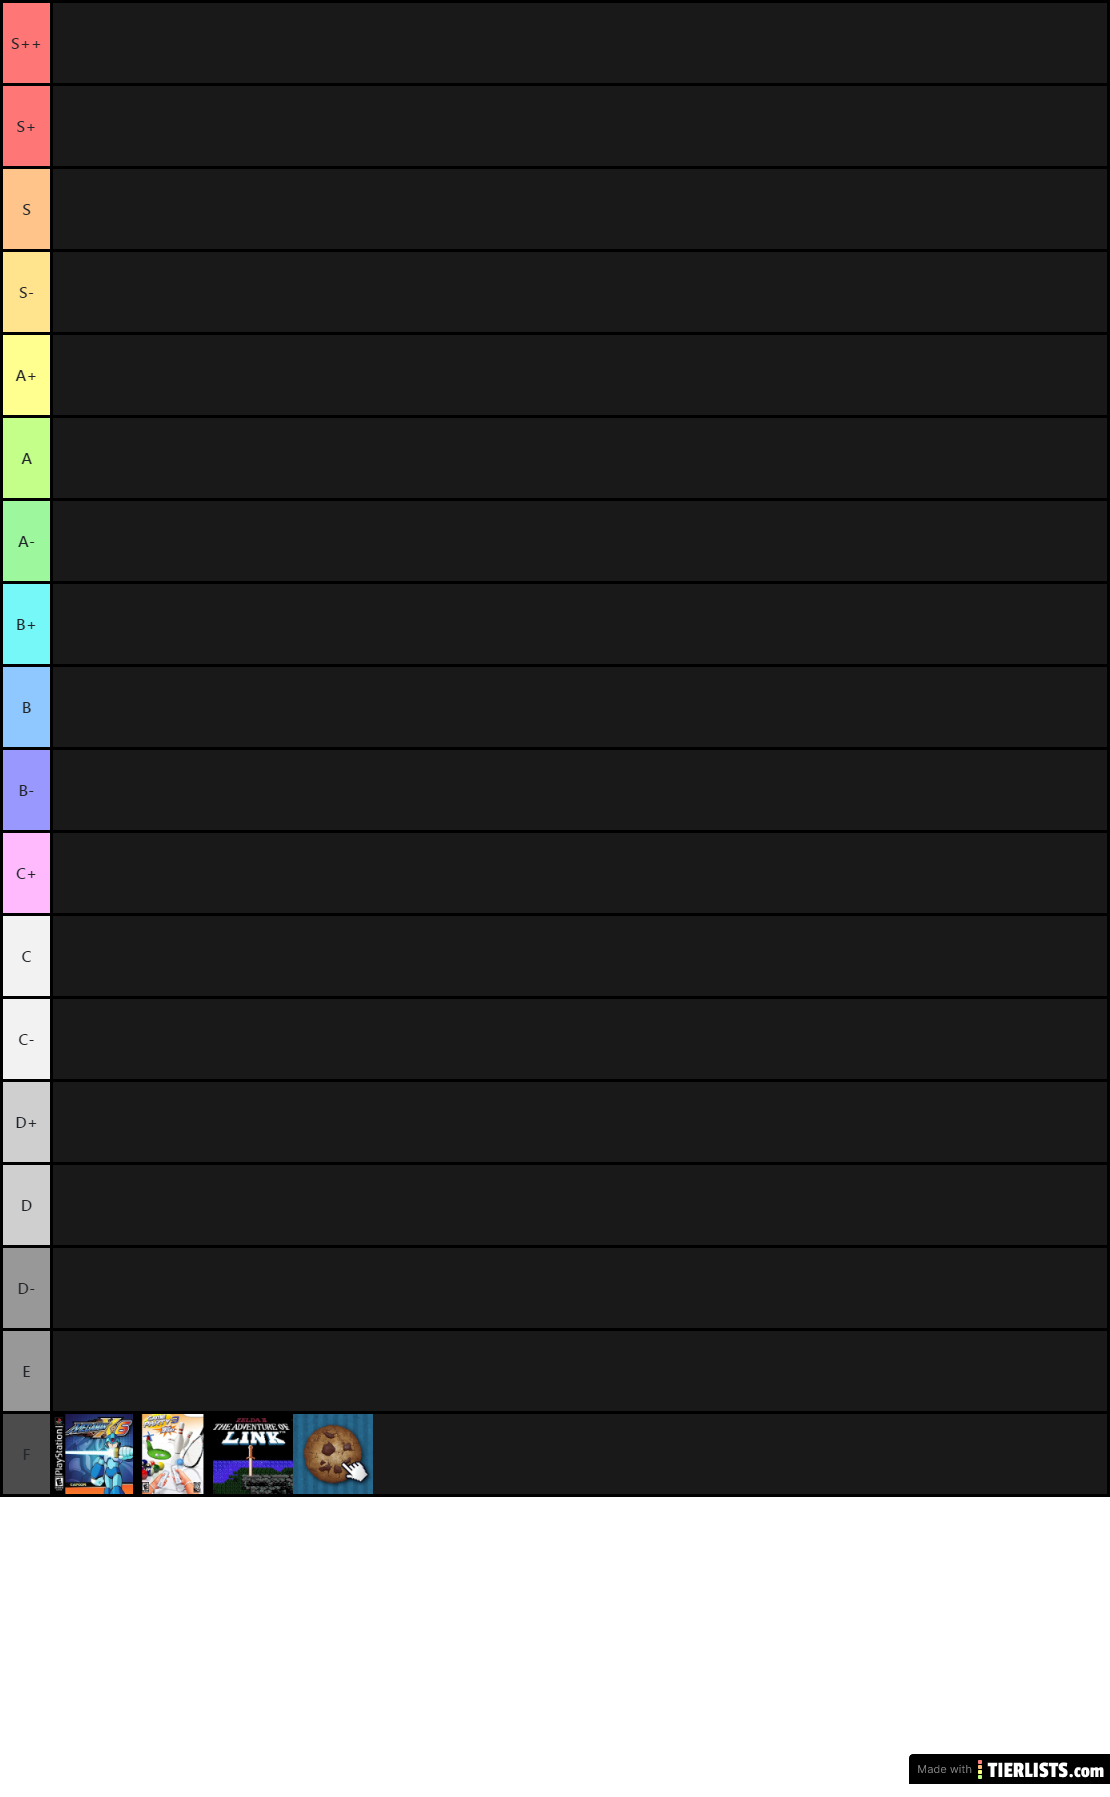Click Zelda II Adventure of Link cover
1110x1797 pixels.
tap(253, 1454)
